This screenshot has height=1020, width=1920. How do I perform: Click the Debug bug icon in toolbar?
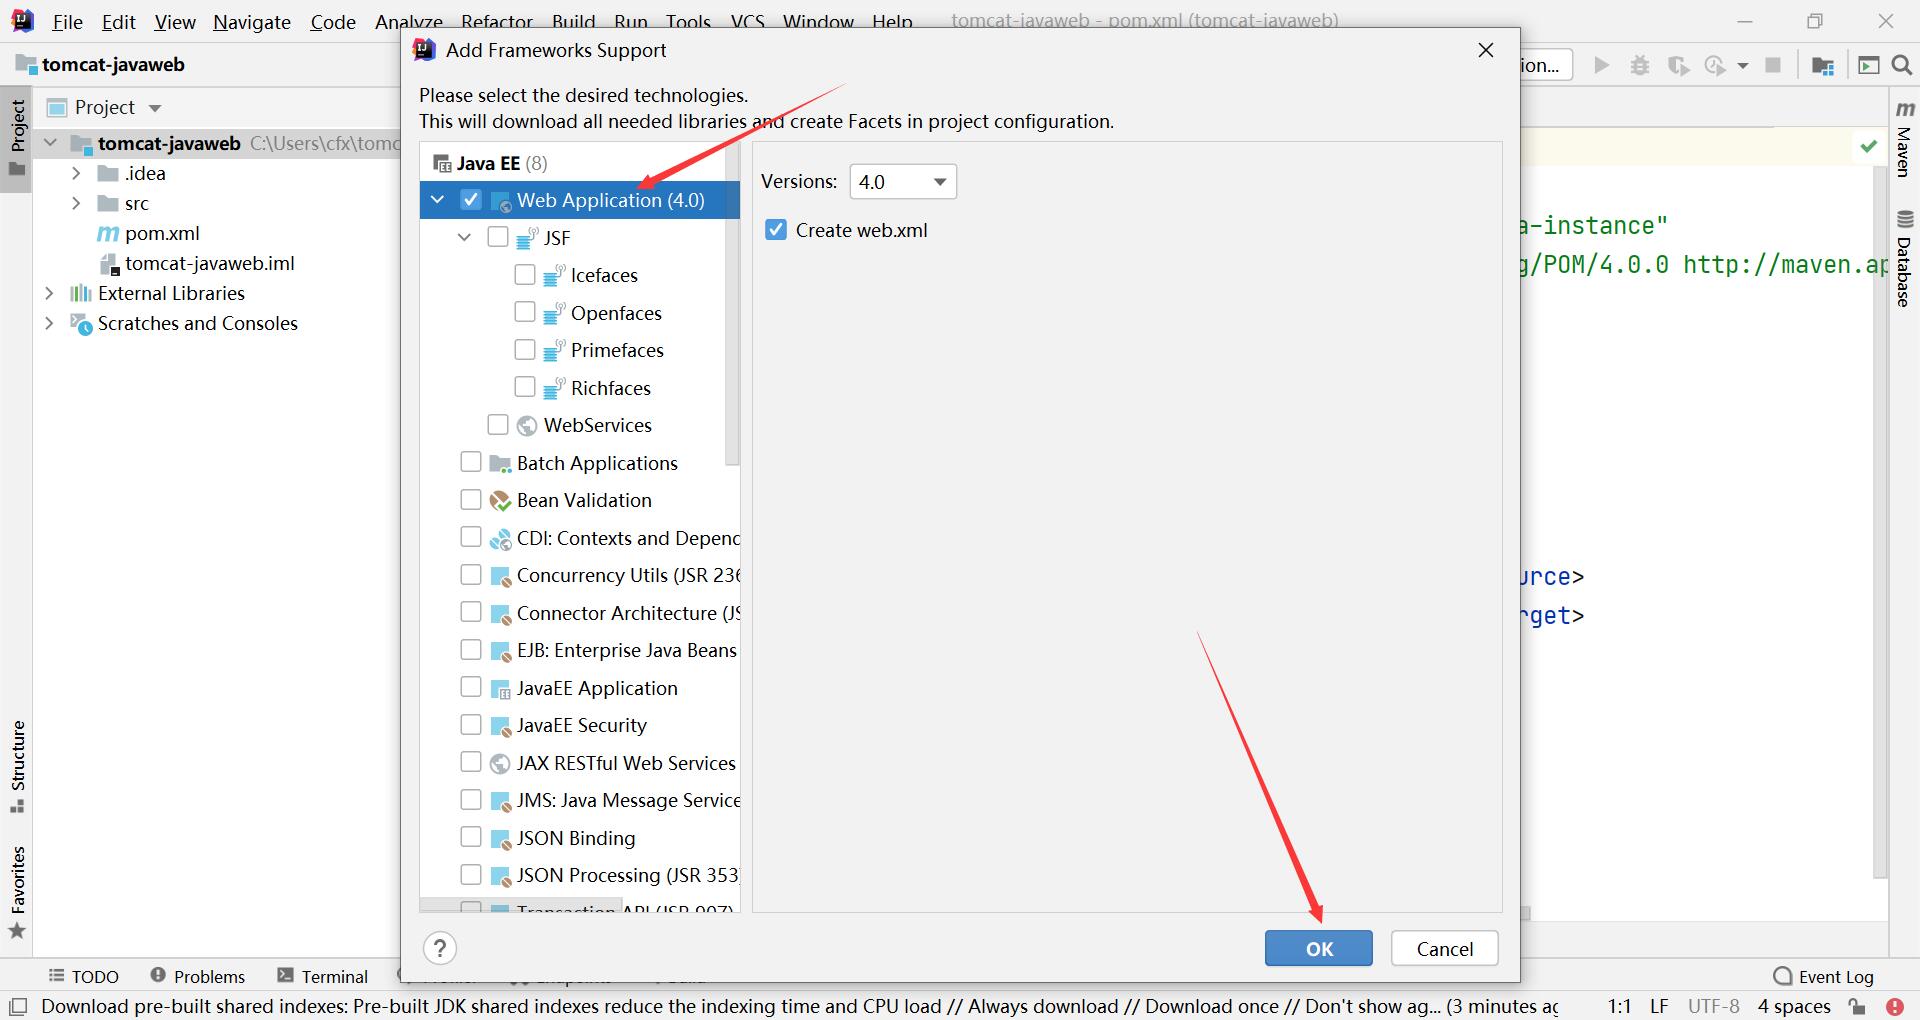pos(1640,65)
